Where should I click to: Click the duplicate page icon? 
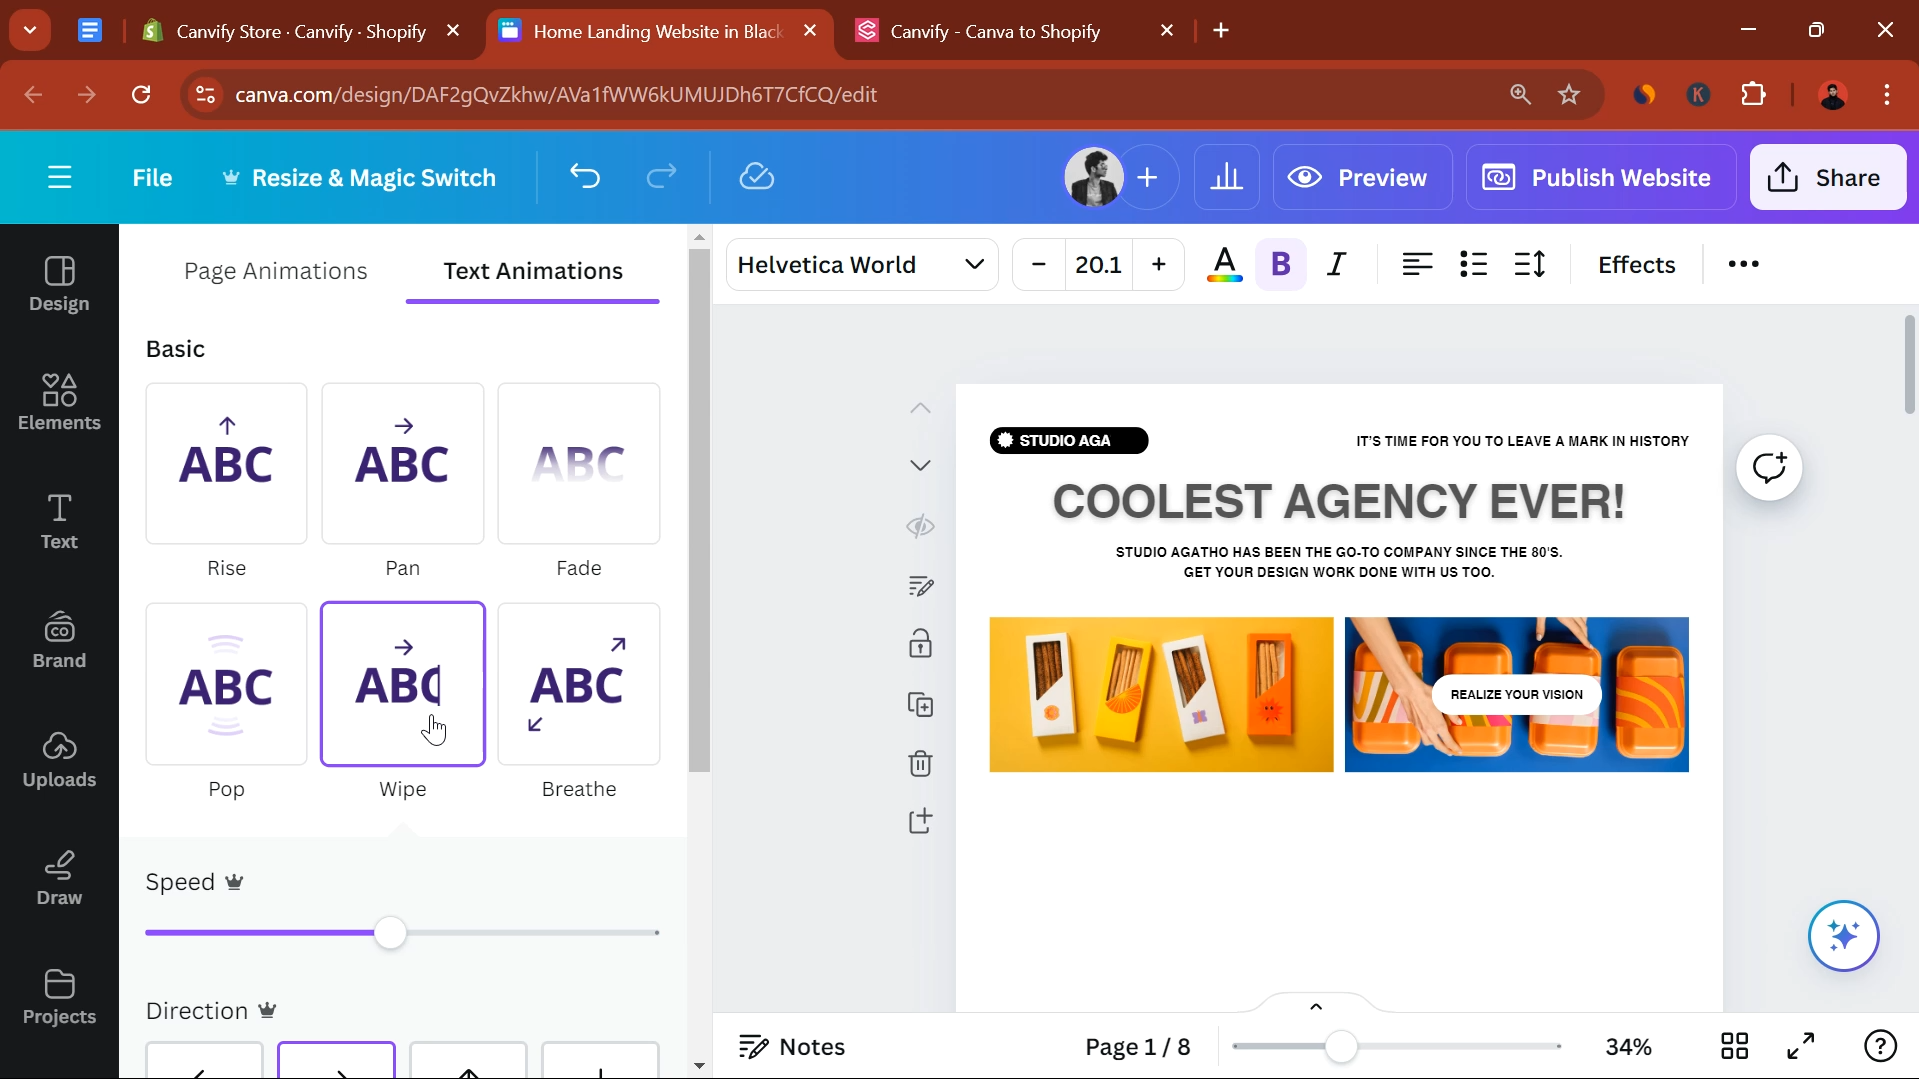point(920,705)
